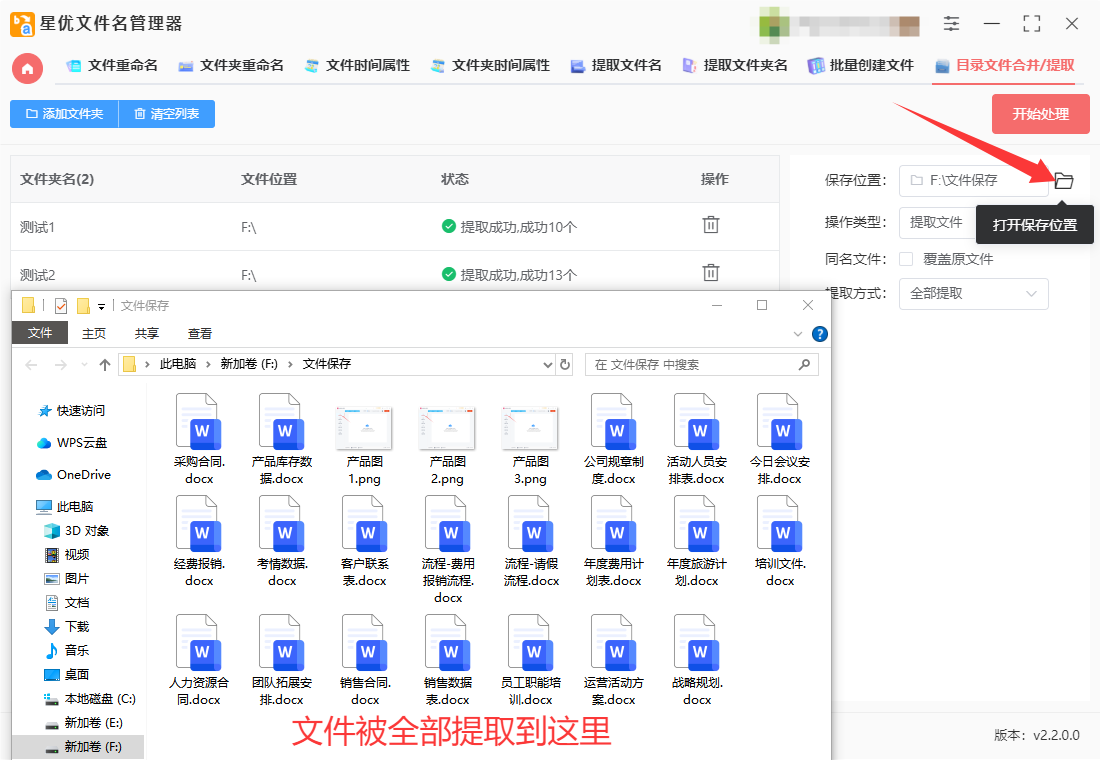
Task: Go back in Explorer navigation
Action: click(31, 364)
